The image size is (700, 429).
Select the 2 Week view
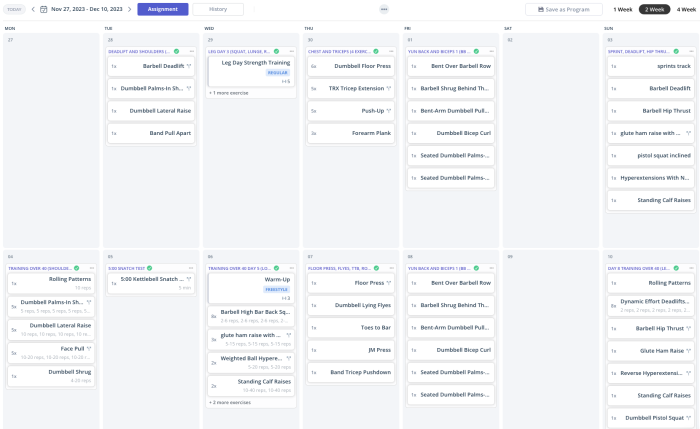click(x=654, y=9)
